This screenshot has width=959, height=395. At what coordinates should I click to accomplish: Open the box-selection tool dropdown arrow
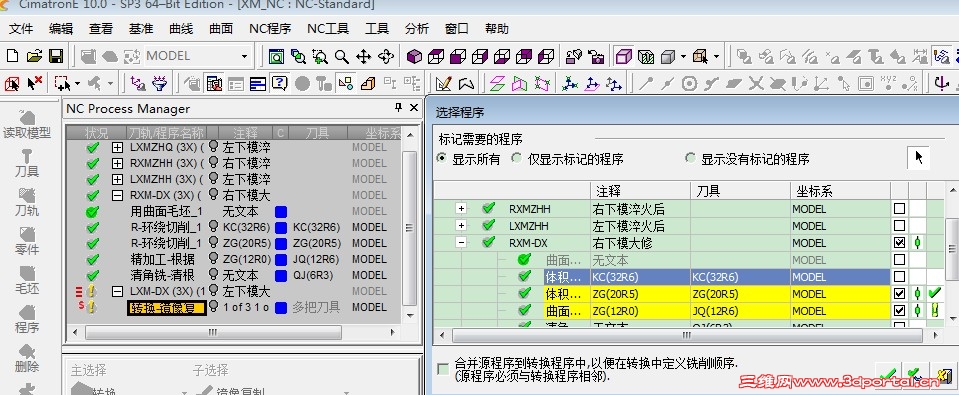tap(76, 83)
